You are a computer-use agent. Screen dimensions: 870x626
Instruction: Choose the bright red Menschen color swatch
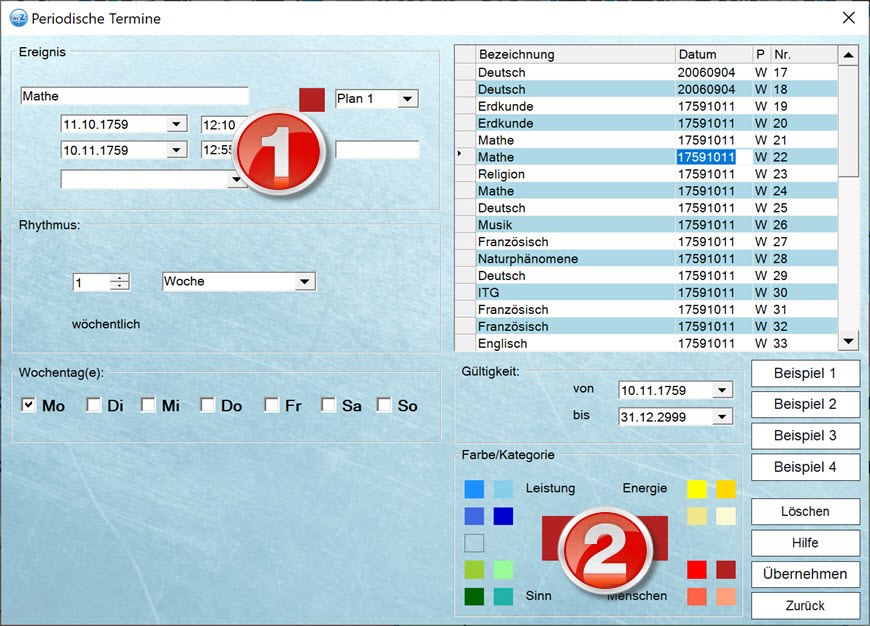(x=697, y=570)
